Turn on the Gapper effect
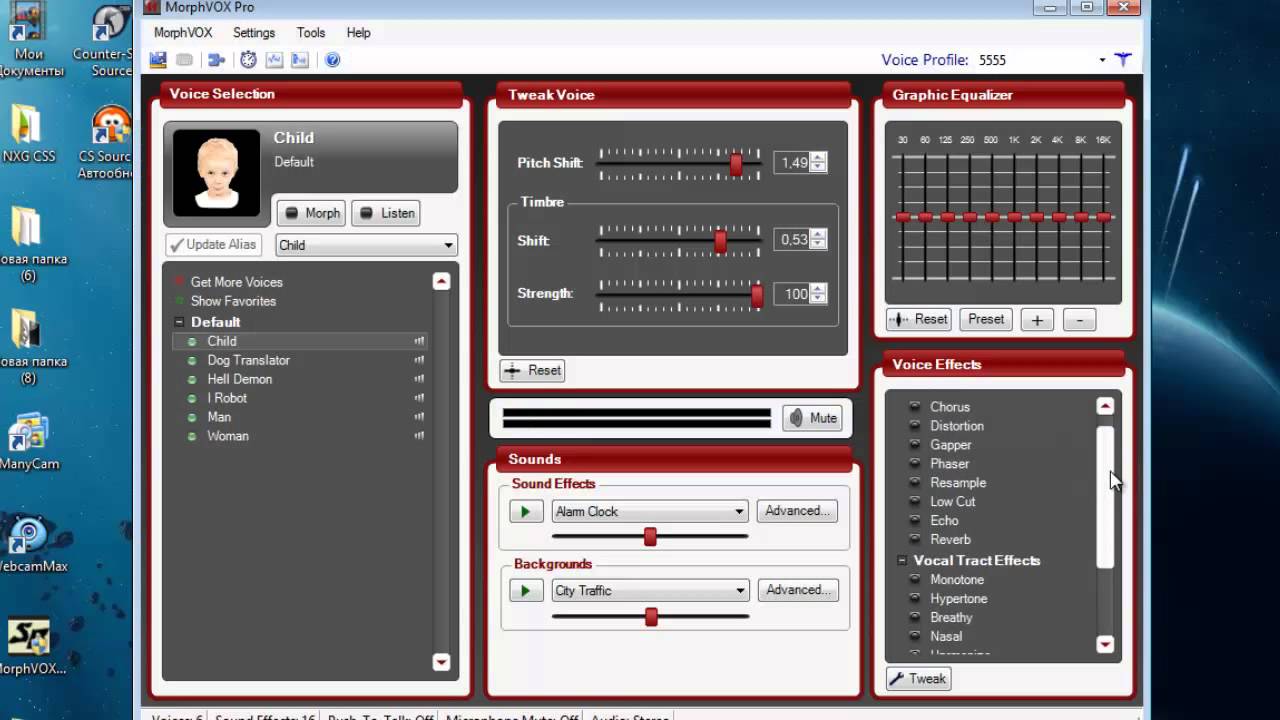 click(914, 445)
